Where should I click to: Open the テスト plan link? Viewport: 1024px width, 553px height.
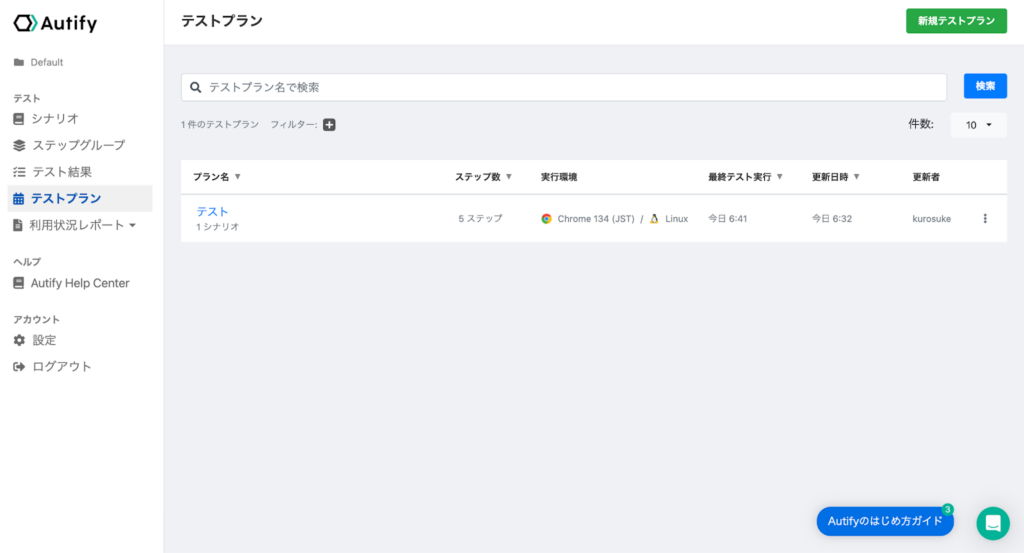[212, 212]
